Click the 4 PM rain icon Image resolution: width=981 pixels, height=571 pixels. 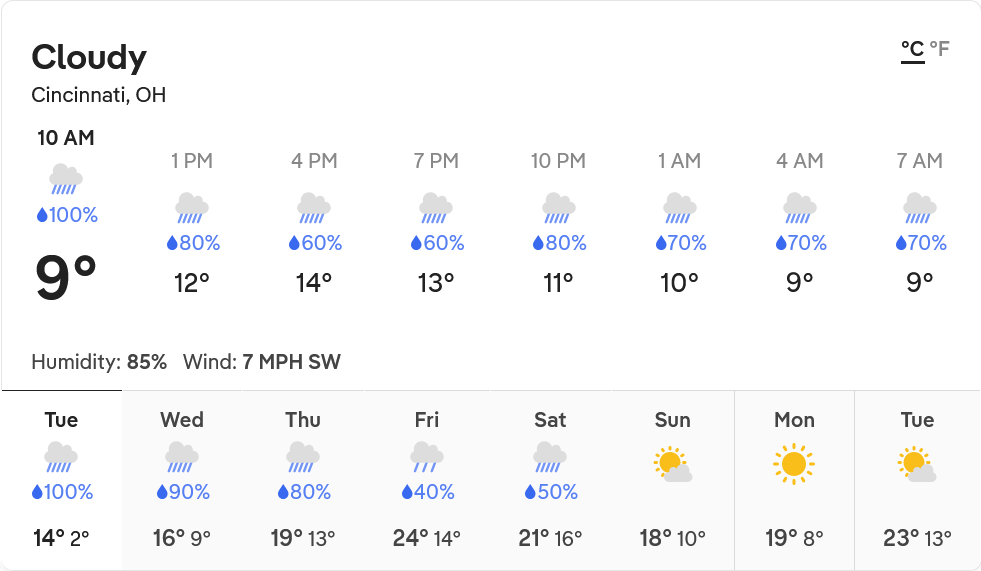314,208
